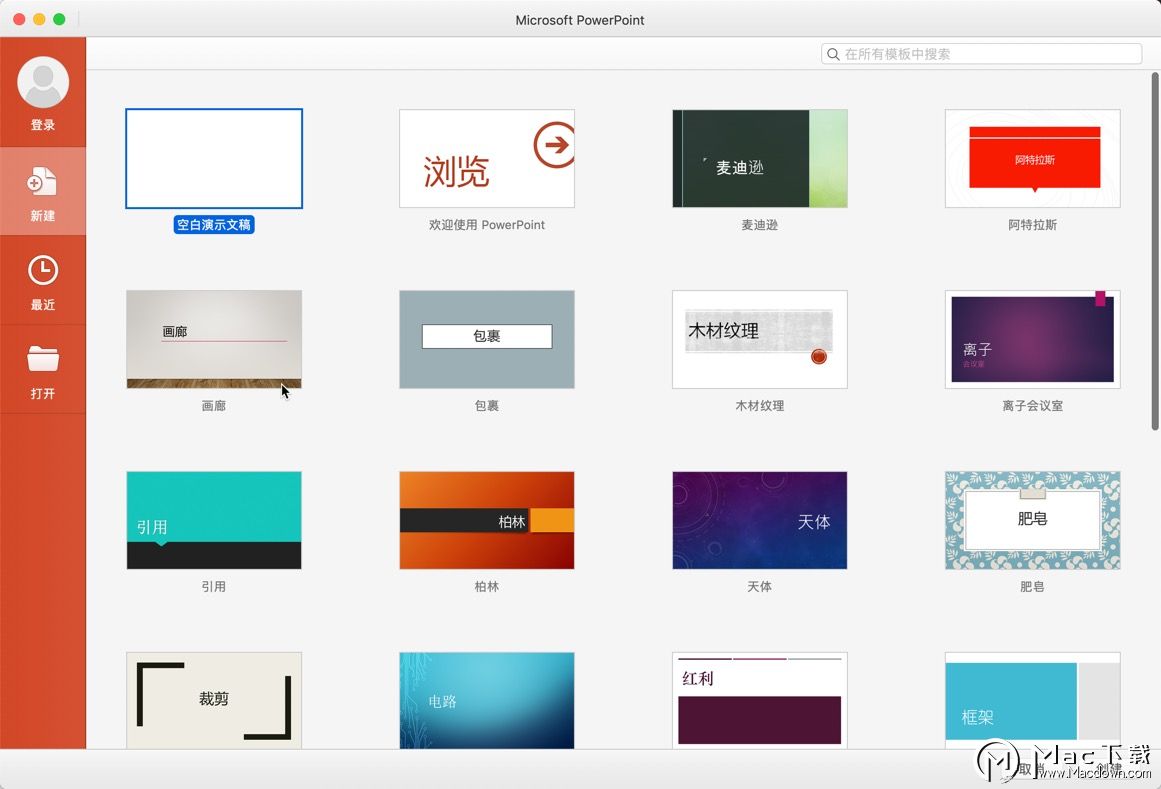Select the blank presentation thumbnail

[x=214, y=158]
